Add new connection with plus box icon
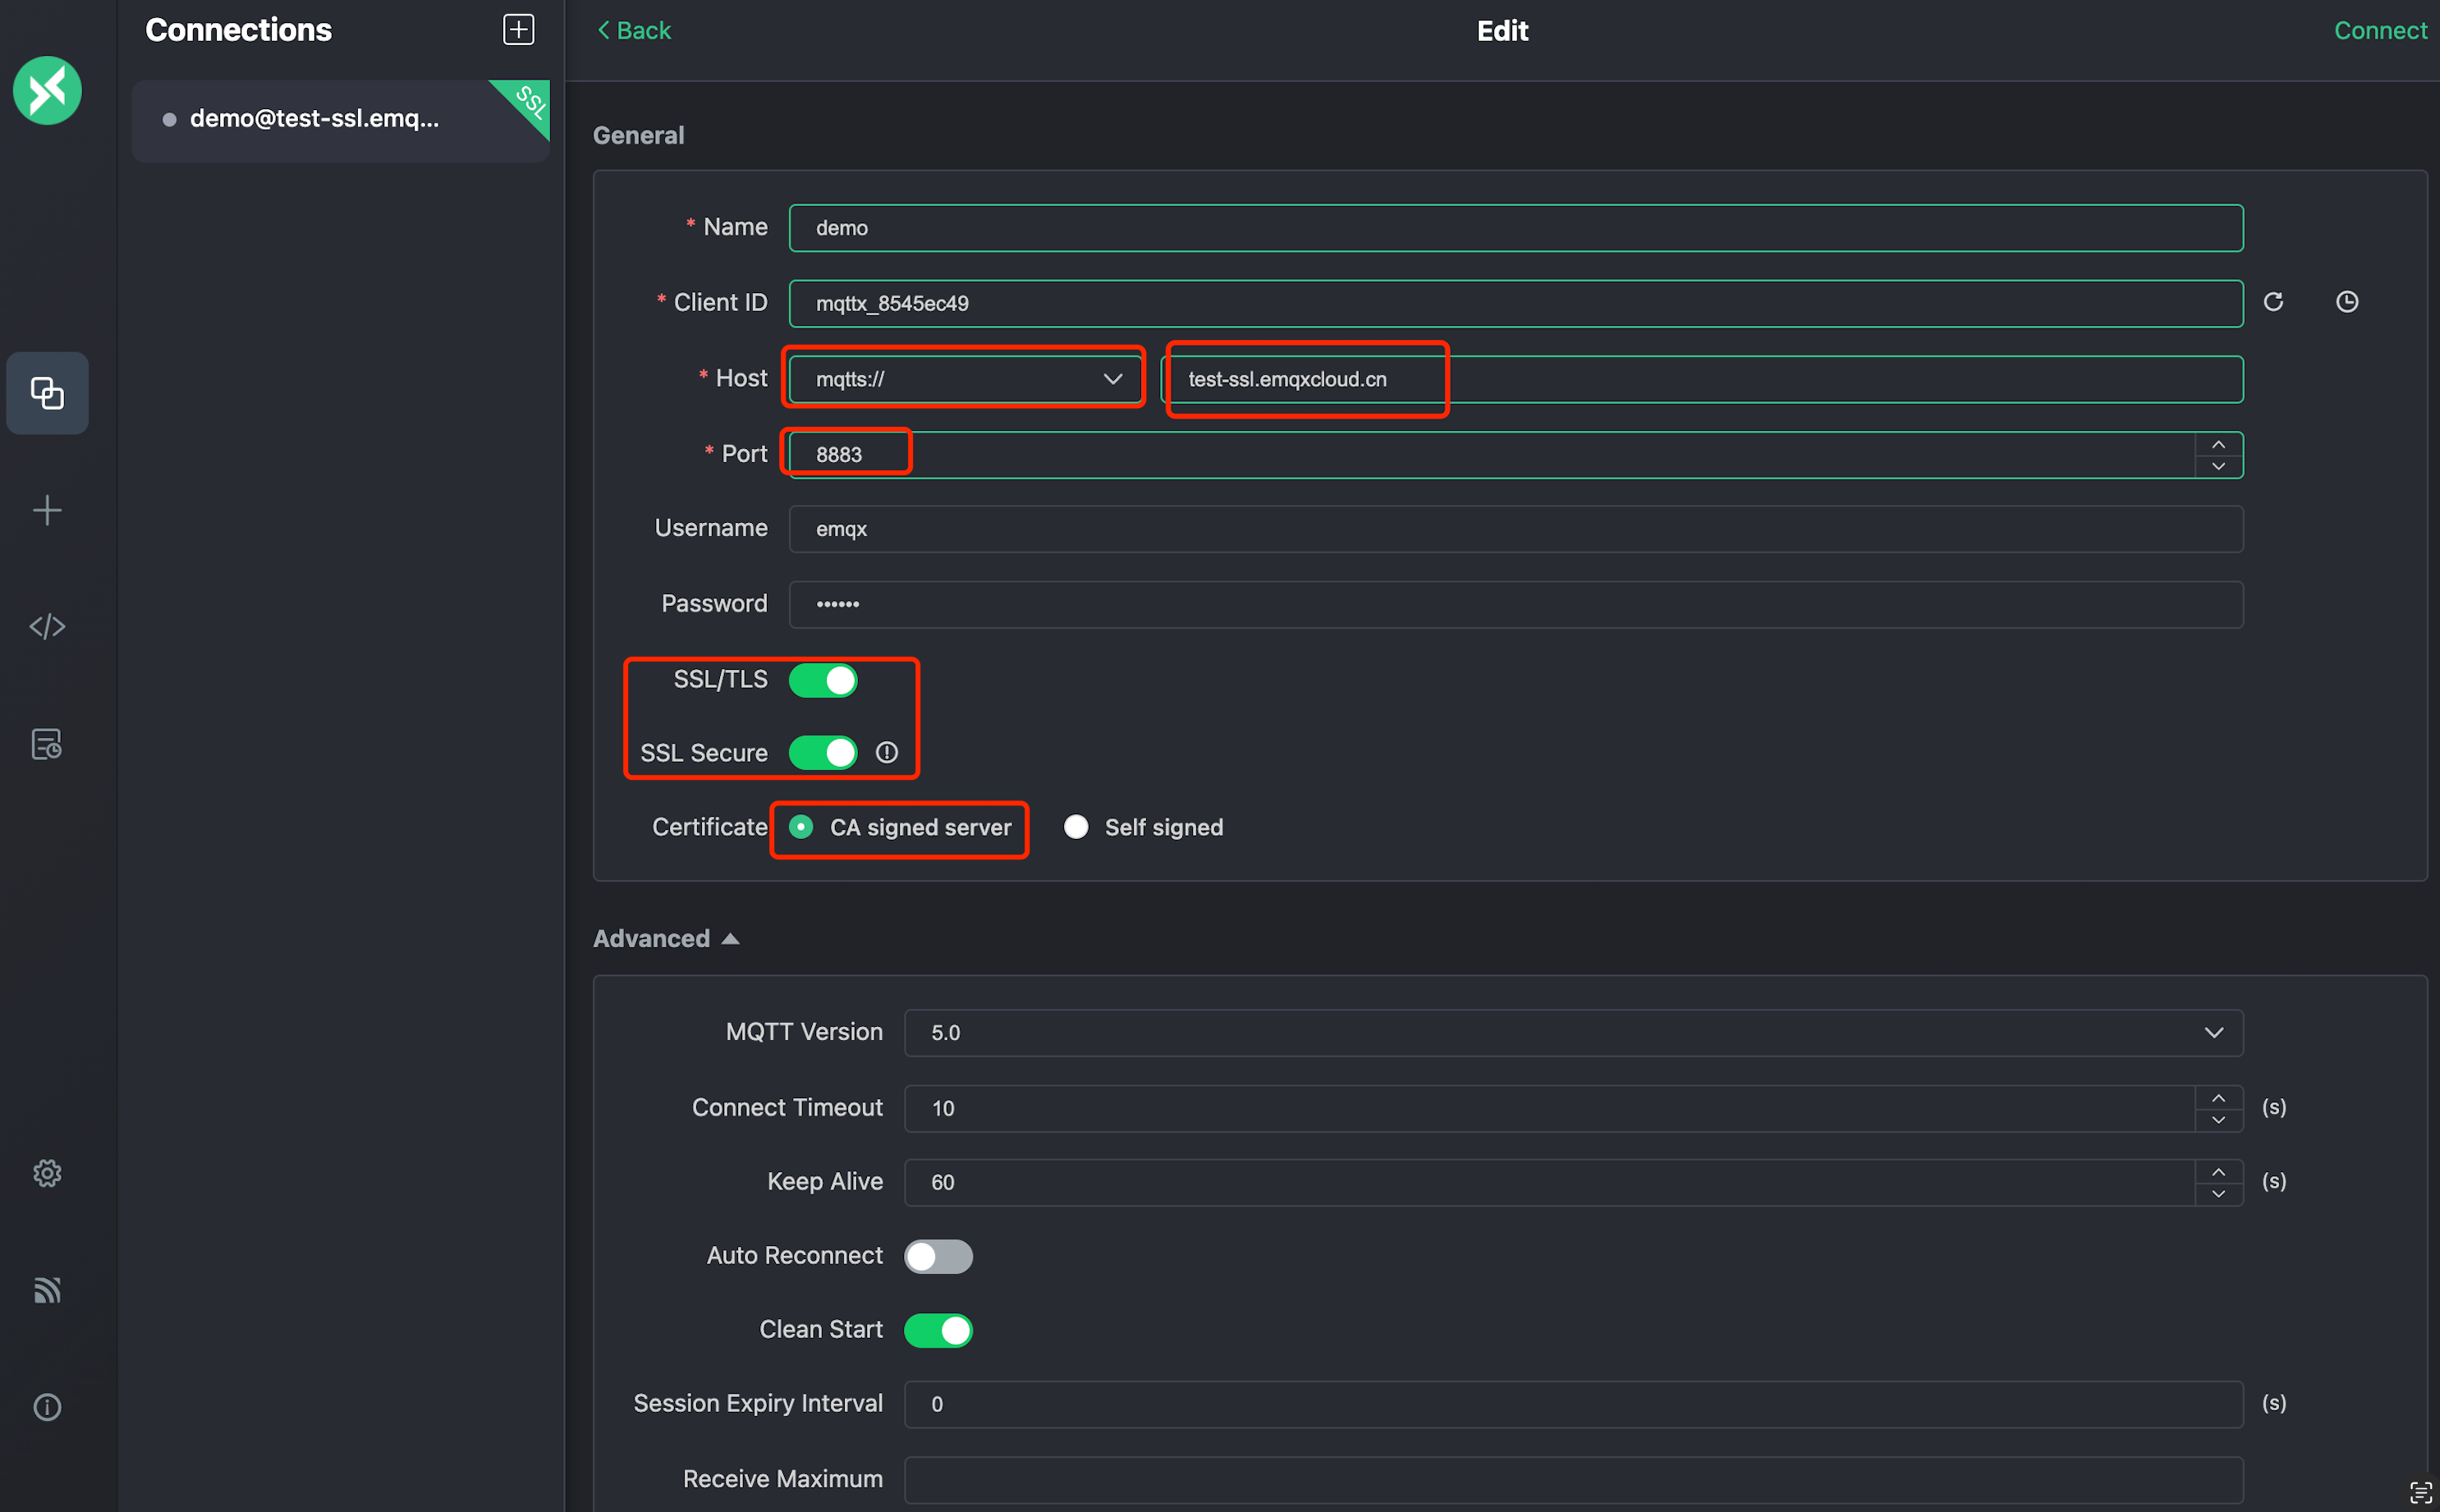The width and height of the screenshot is (2440, 1512). click(x=518, y=30)
